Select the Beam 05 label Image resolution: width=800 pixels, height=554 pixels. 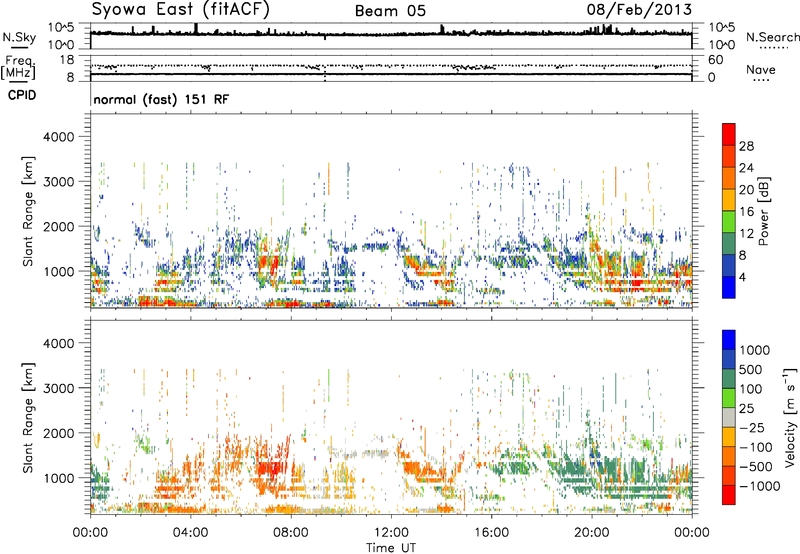click(x=390, y=11)
